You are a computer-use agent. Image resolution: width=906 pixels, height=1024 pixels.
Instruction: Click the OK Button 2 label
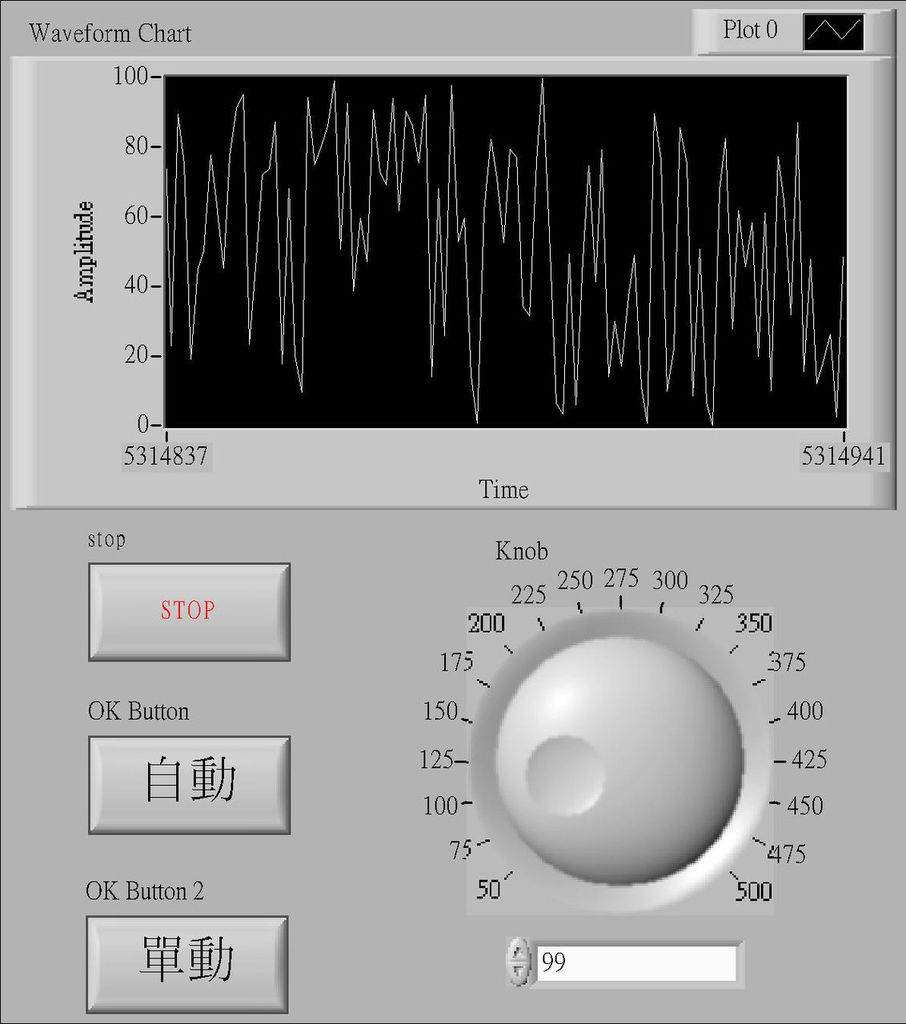click(x=145, y=891)
